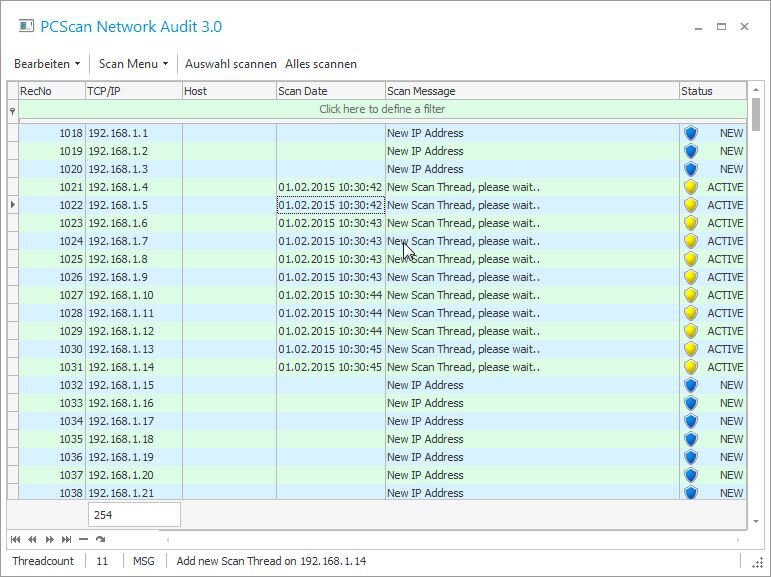
Task: Sort by Scan Date column header
Action: click(x=331, y=91)
